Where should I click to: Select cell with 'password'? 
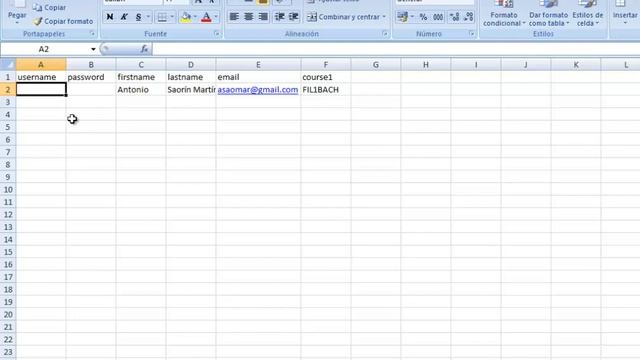91,77
